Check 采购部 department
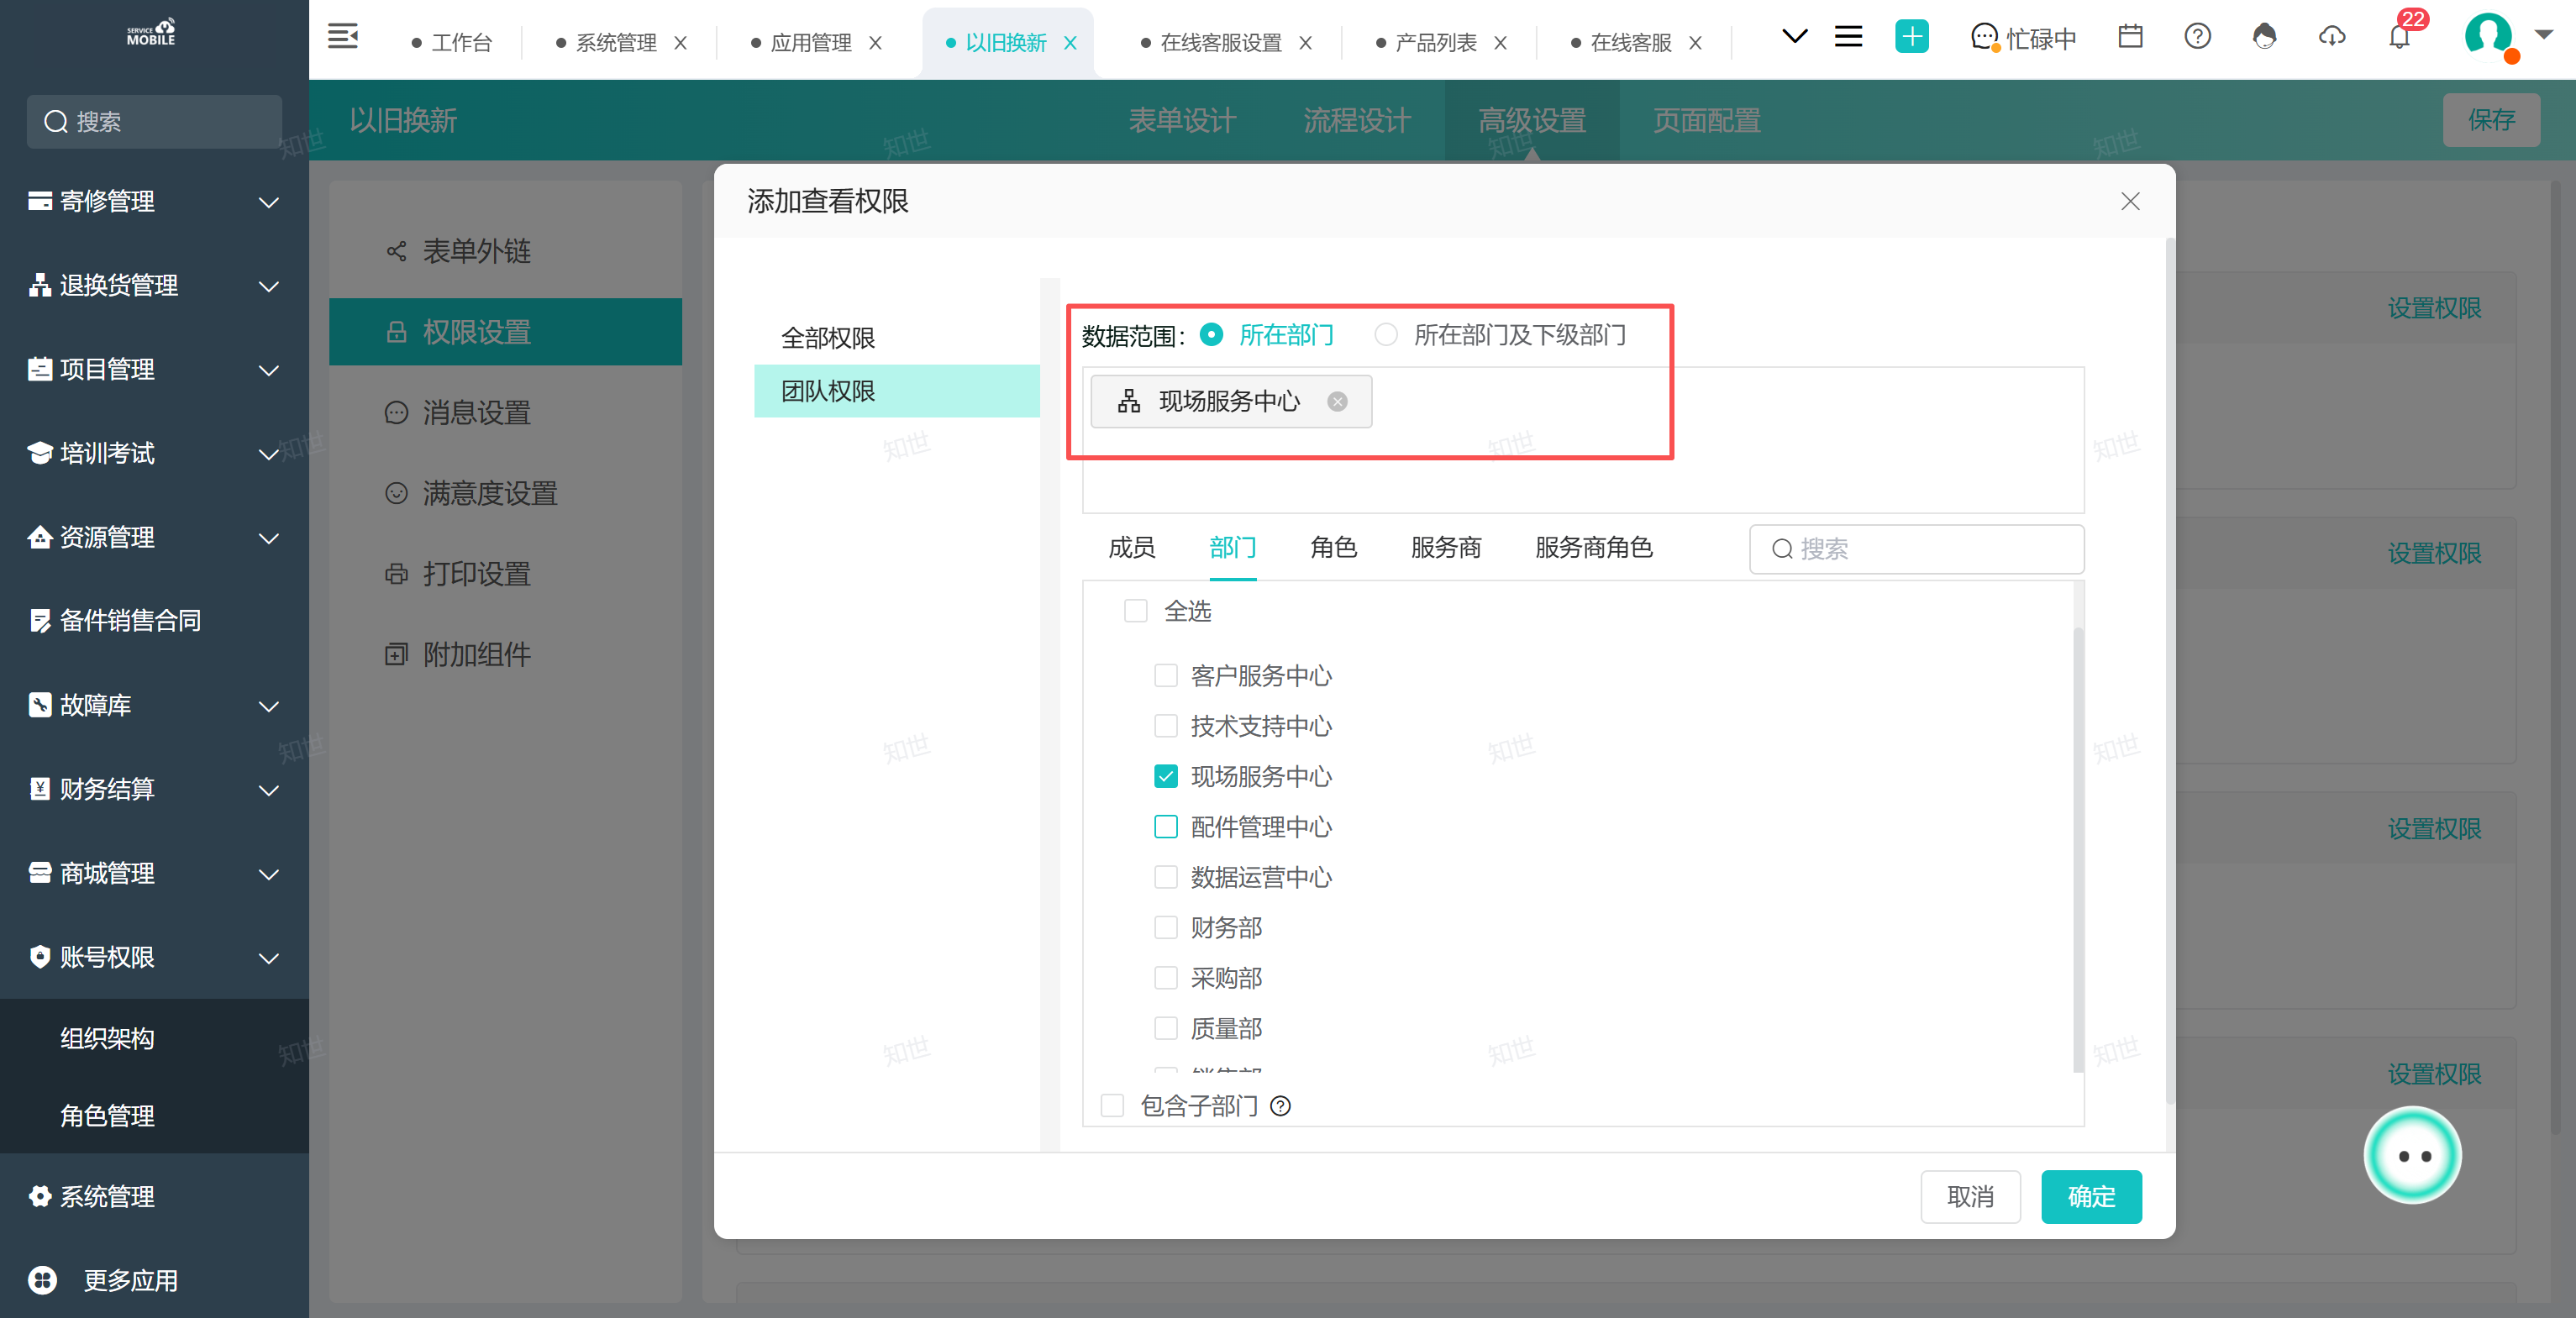This screenshot has height=1318, width=2576. tap(1165, 978)
